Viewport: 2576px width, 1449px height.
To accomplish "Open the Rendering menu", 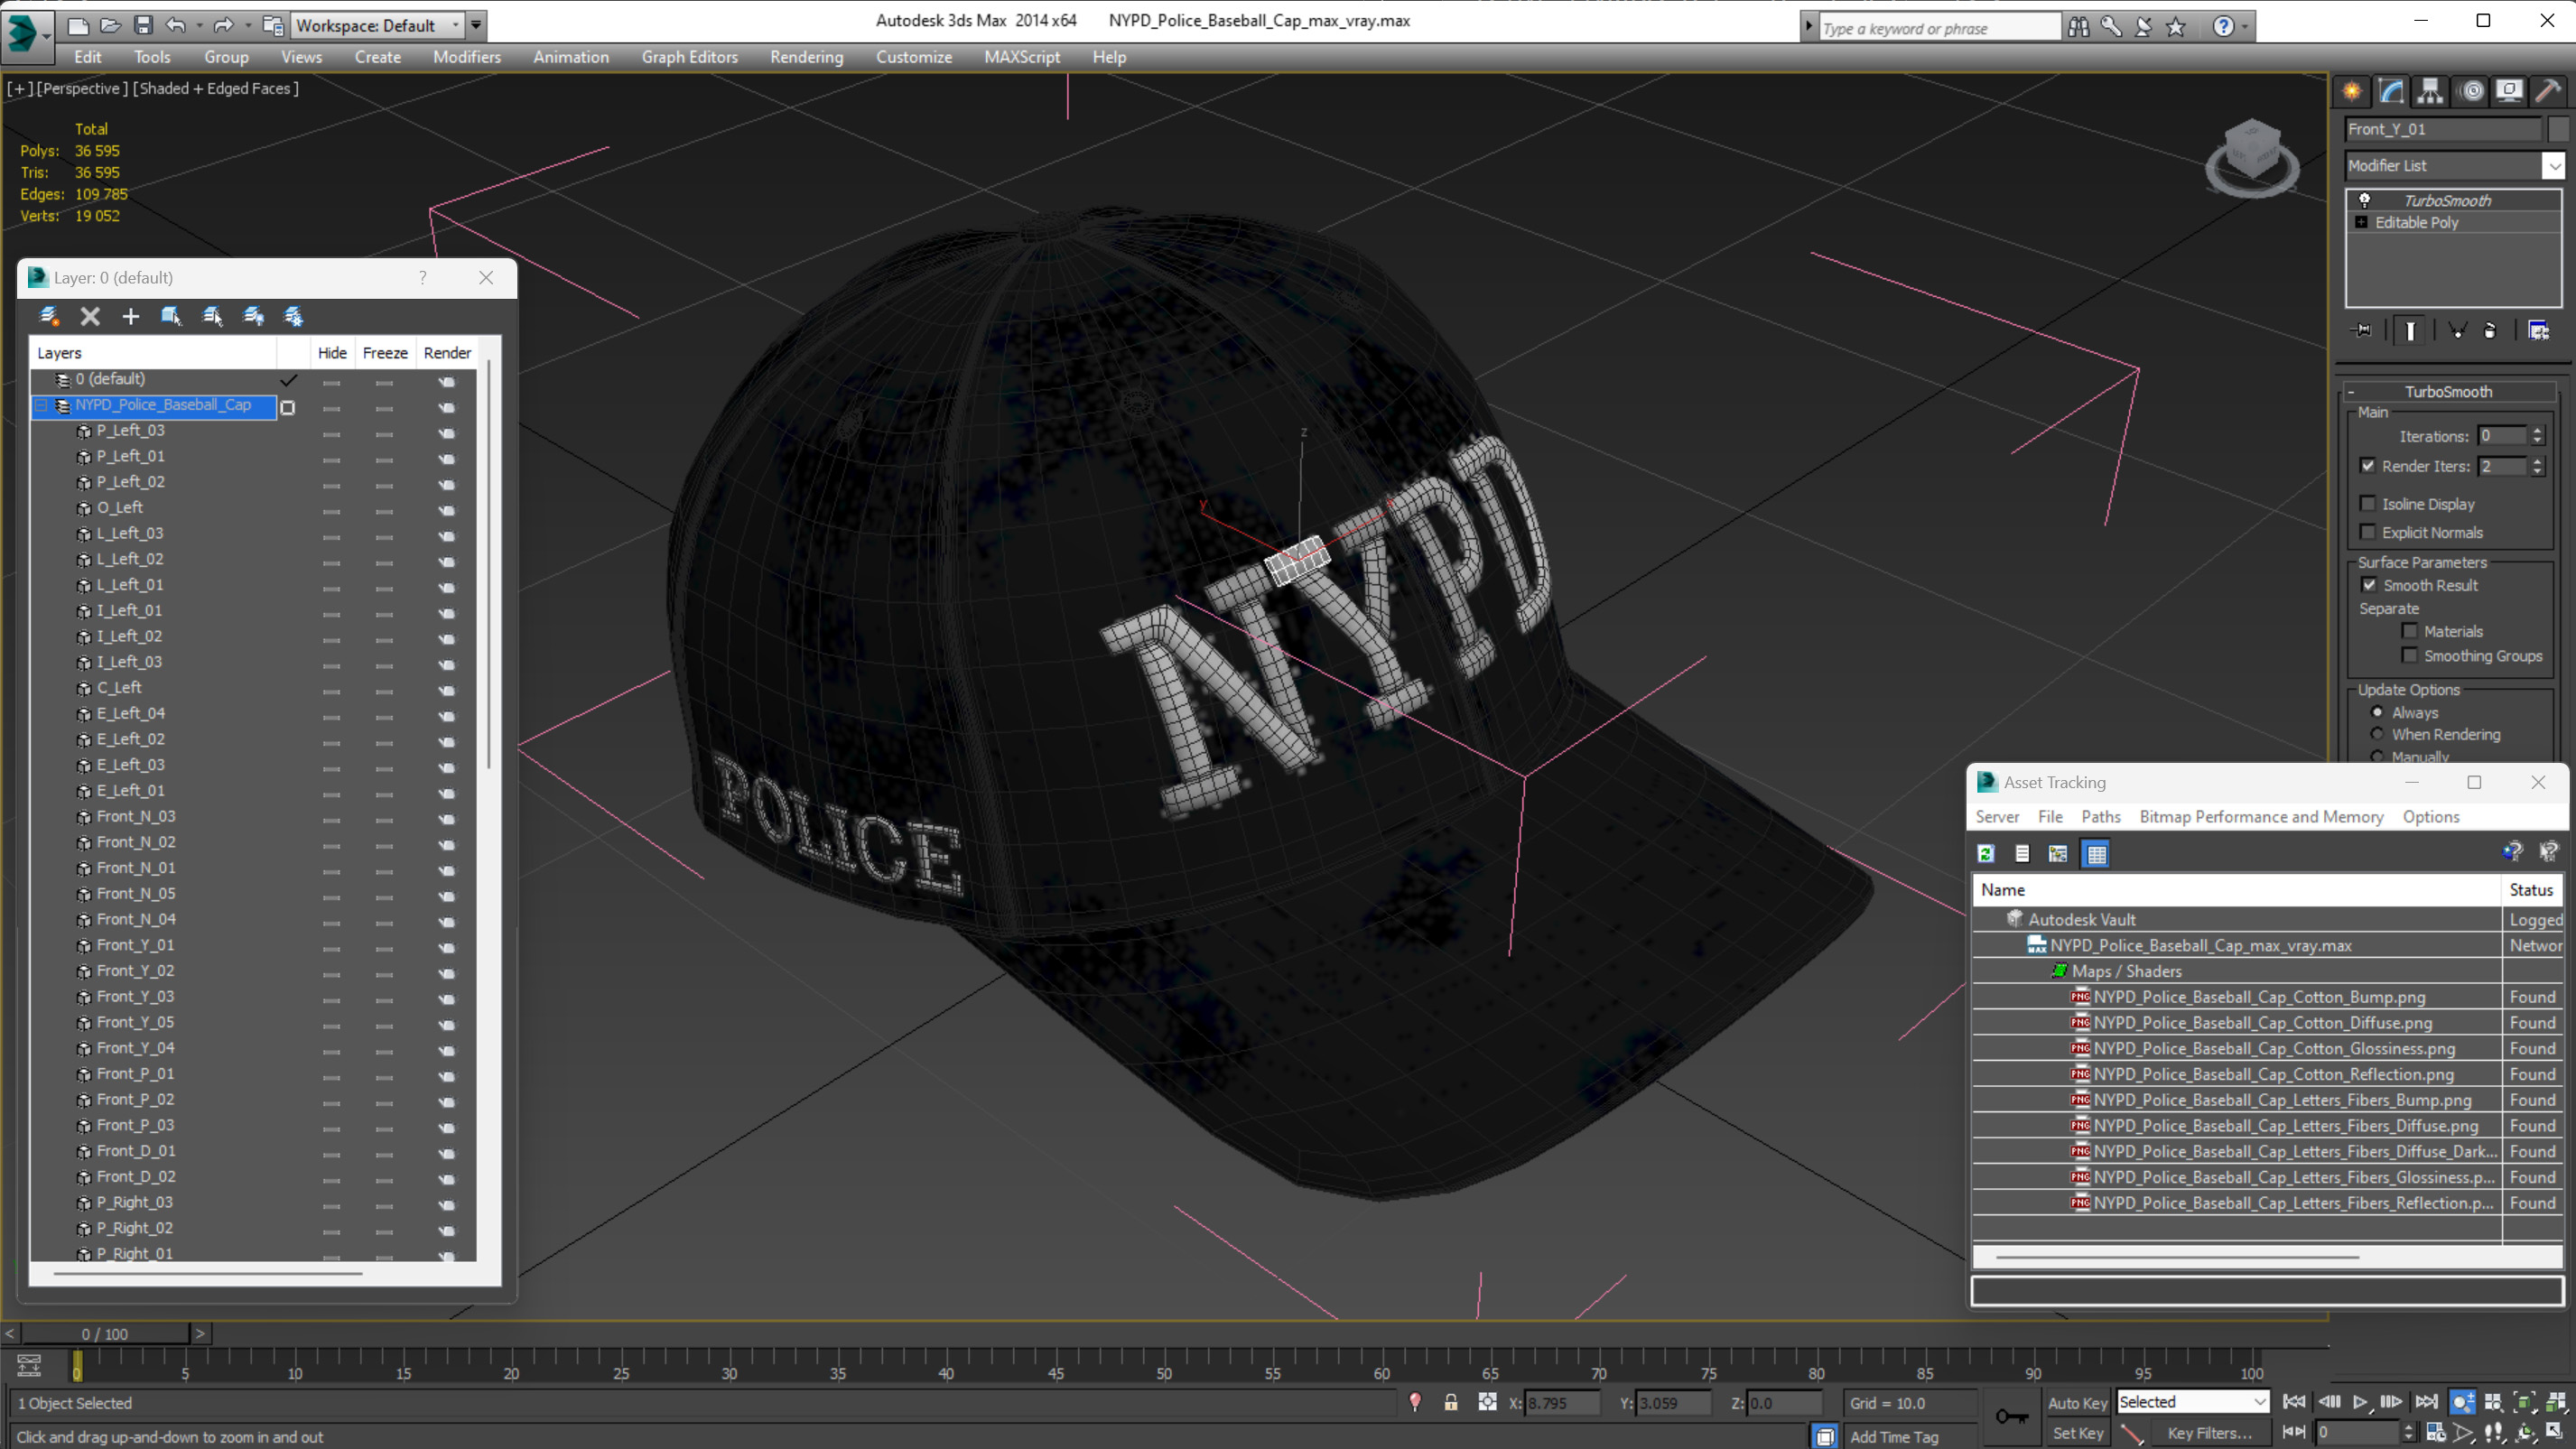I will 807,57.
